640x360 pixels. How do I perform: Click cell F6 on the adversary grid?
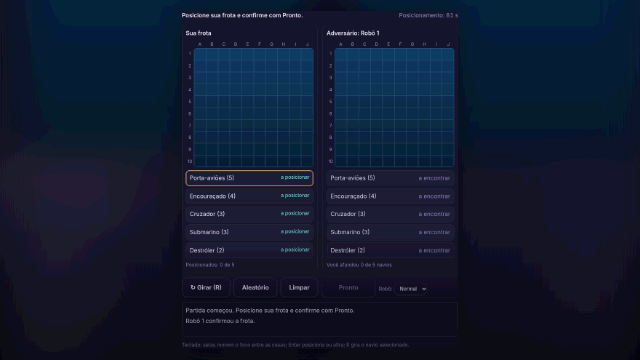400,113
